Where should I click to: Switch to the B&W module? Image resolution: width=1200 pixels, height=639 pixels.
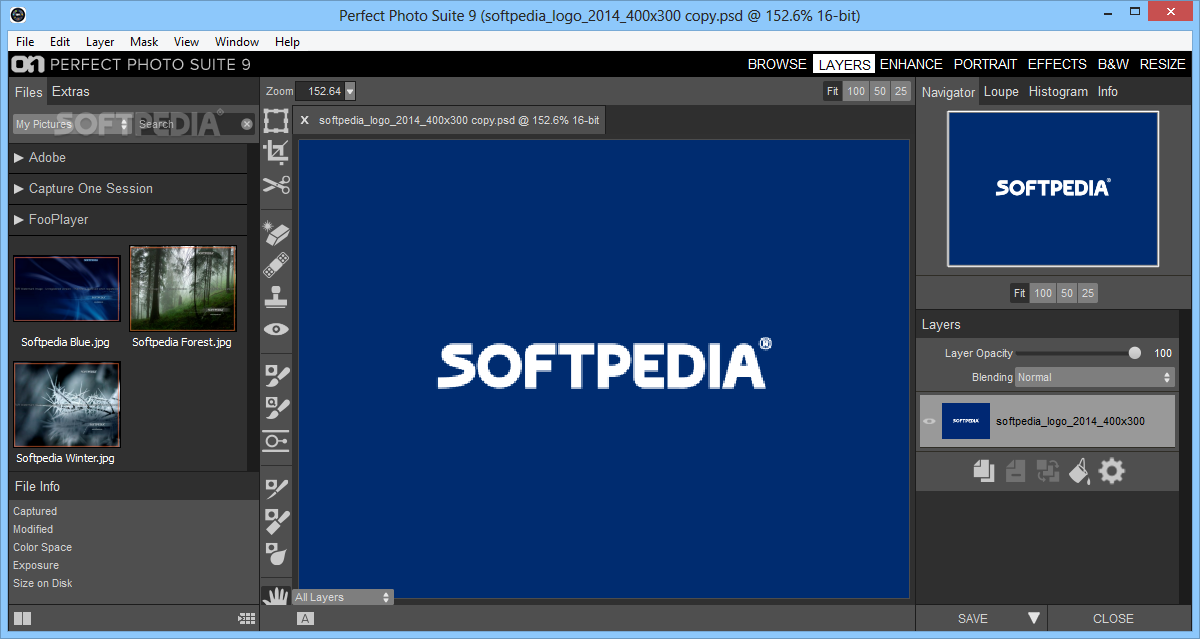point(1113,64)
